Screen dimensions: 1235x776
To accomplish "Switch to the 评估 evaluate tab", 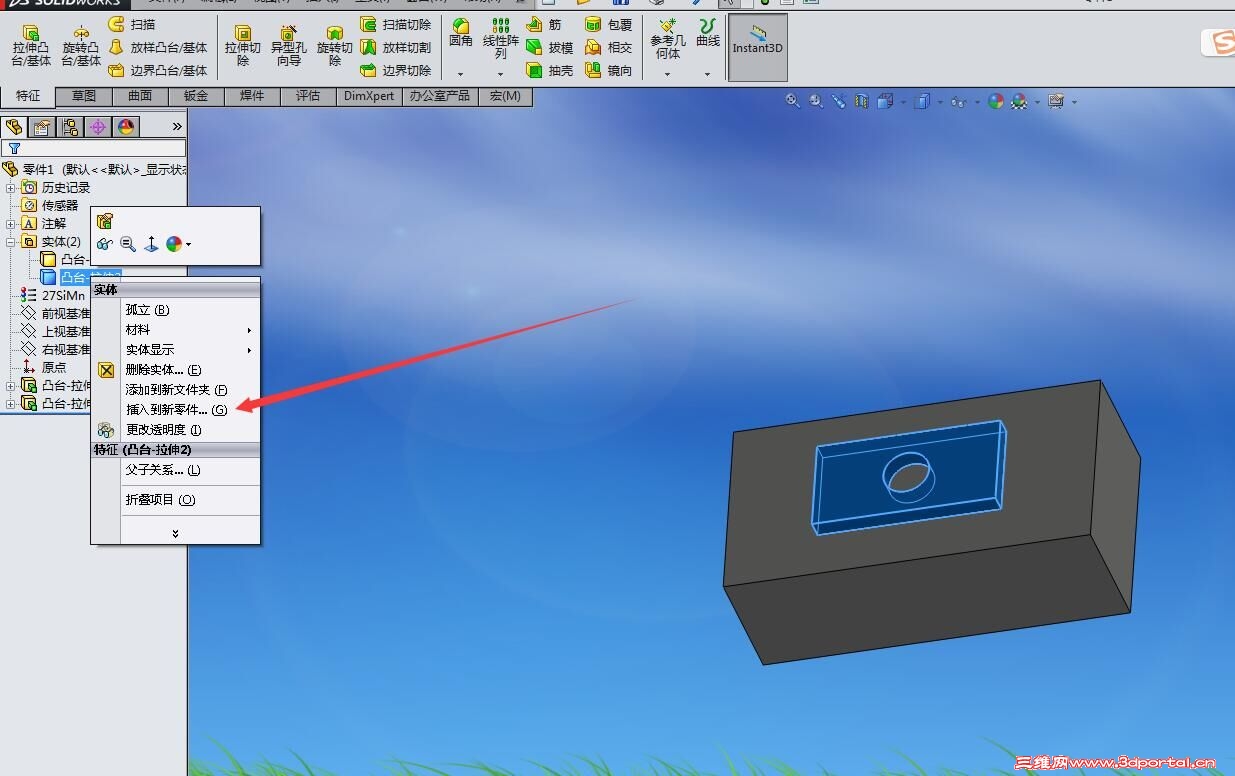I will click(308, 96).
